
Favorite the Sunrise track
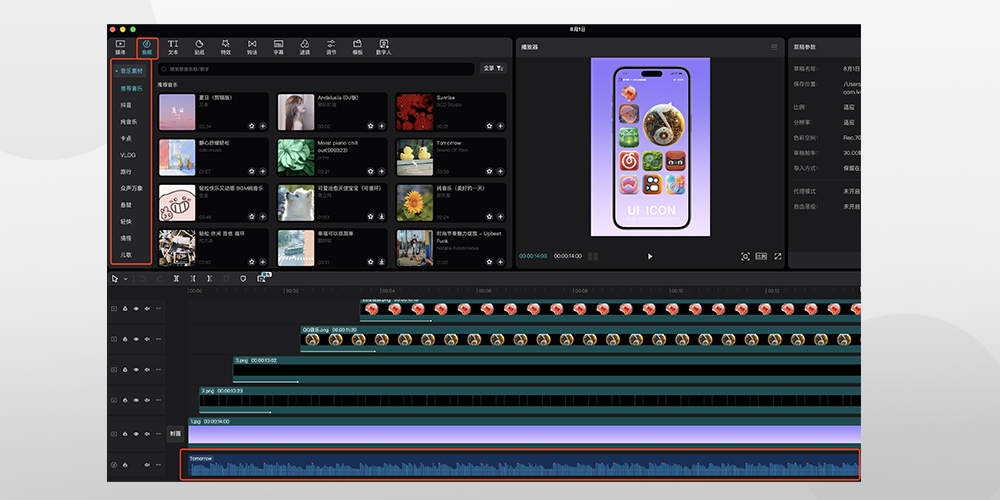pyautogui.click(x=489, y=126)
